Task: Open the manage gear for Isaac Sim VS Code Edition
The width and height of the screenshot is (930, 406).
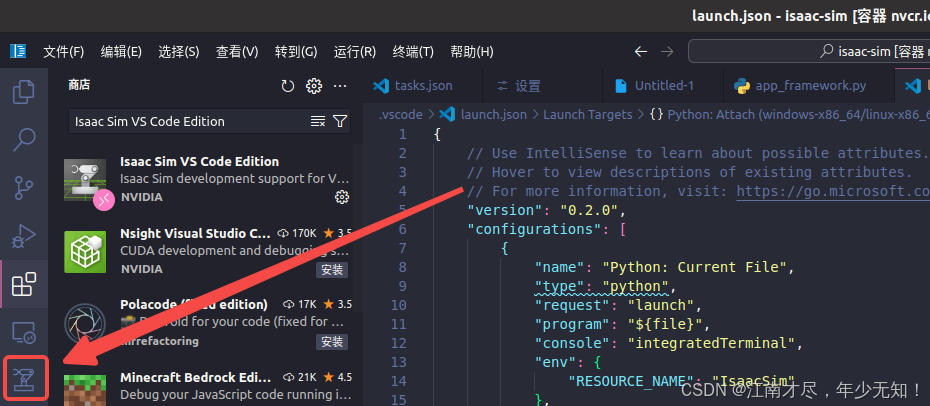Action: (x=342, y=197)
